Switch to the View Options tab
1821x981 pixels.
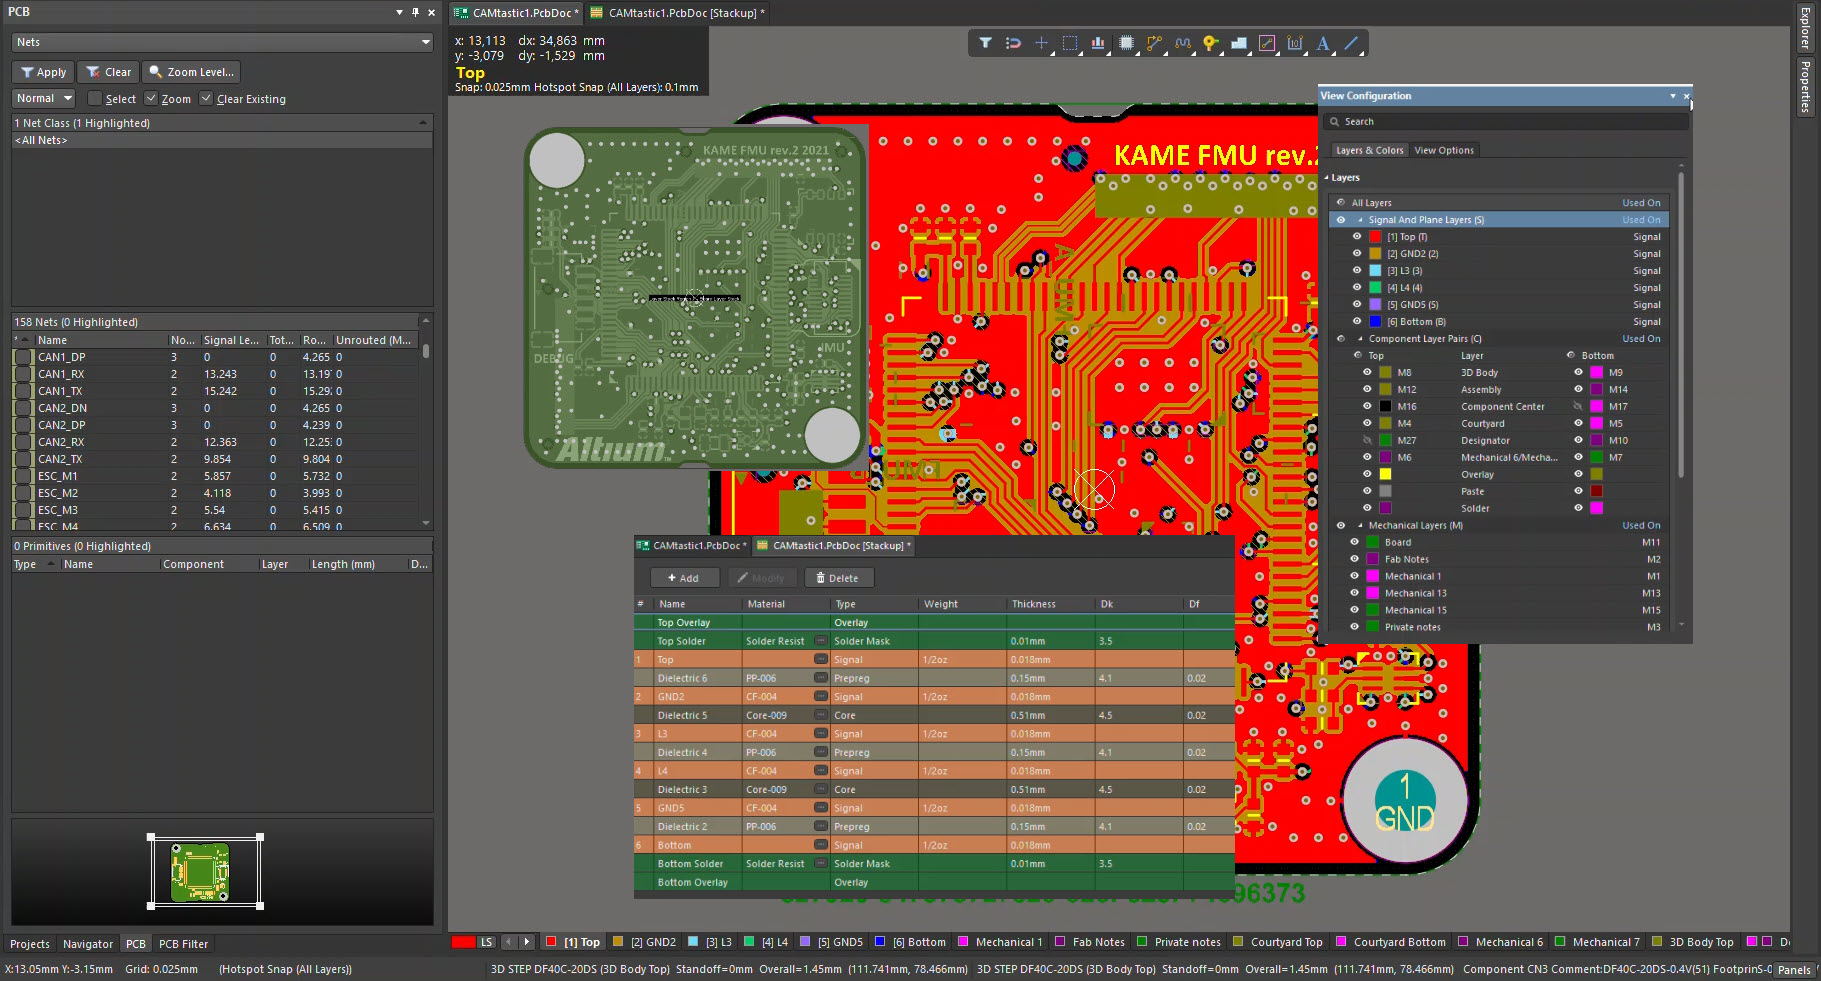(1443, 150)
